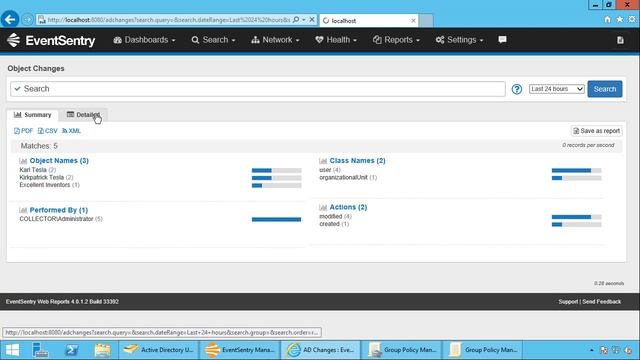Screen dimensions: 640x360
Task: Click the chat bubble icon in navbar
Action: 502,40
